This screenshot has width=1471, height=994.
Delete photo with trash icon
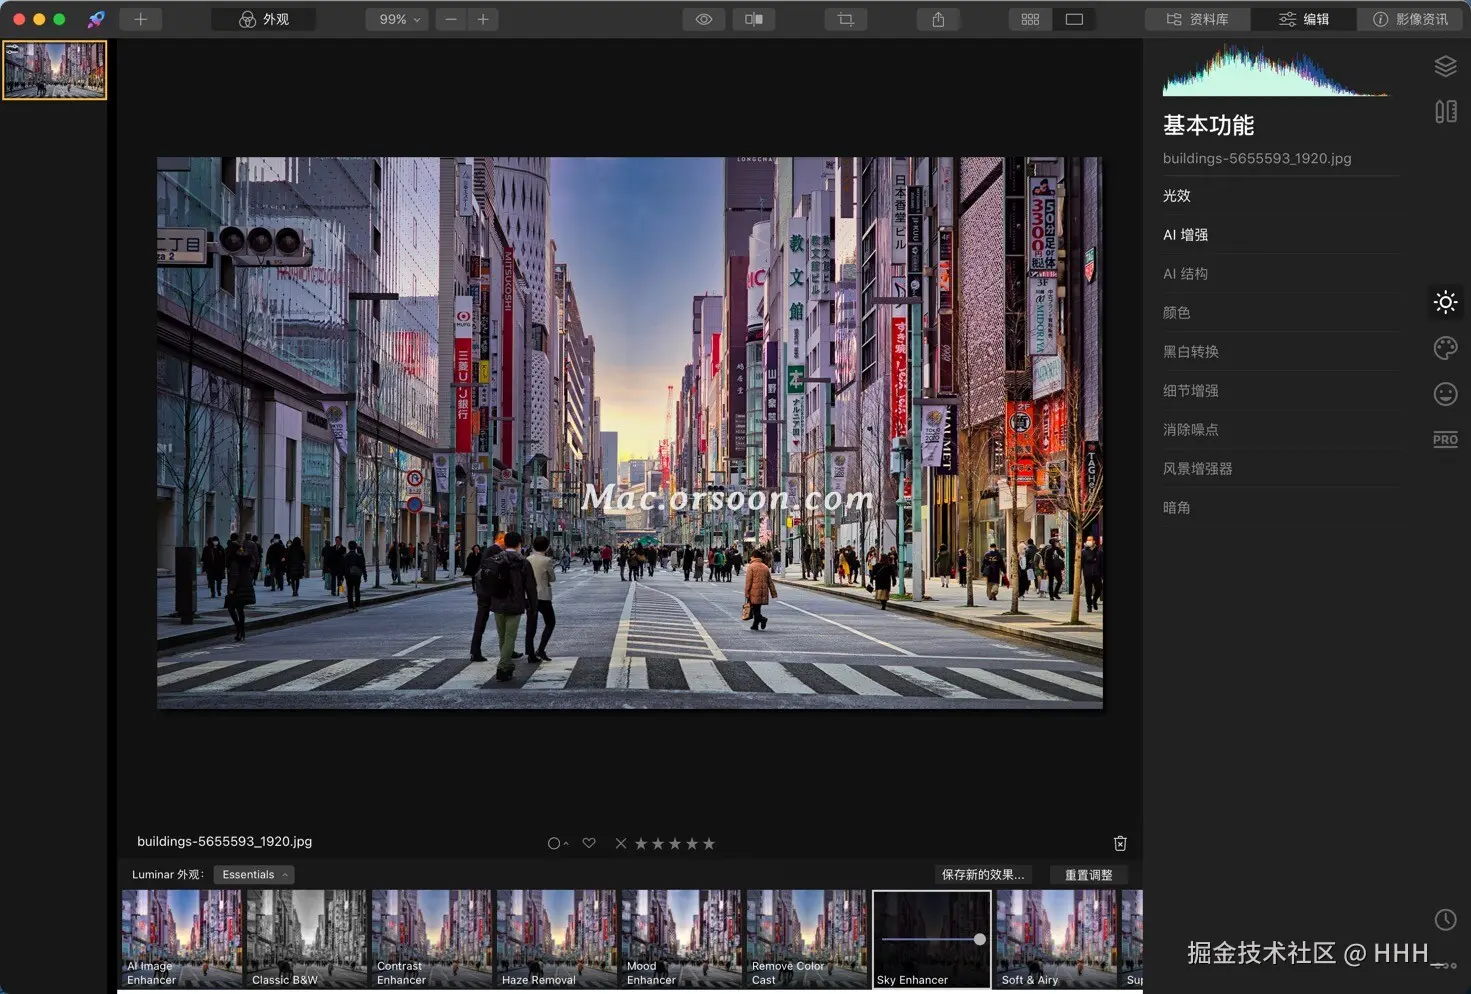1120,843
